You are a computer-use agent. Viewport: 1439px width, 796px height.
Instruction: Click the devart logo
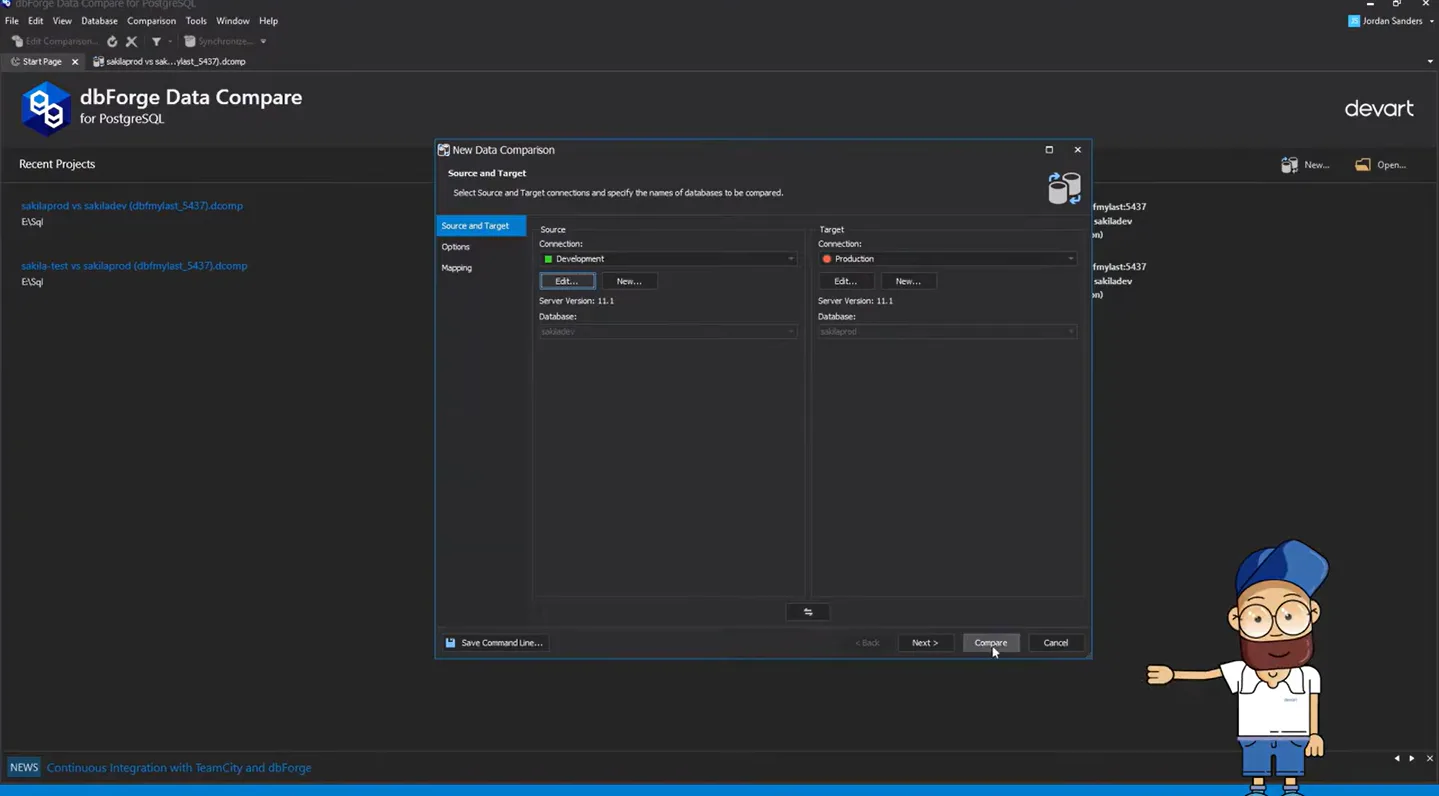pos(1379,108)
